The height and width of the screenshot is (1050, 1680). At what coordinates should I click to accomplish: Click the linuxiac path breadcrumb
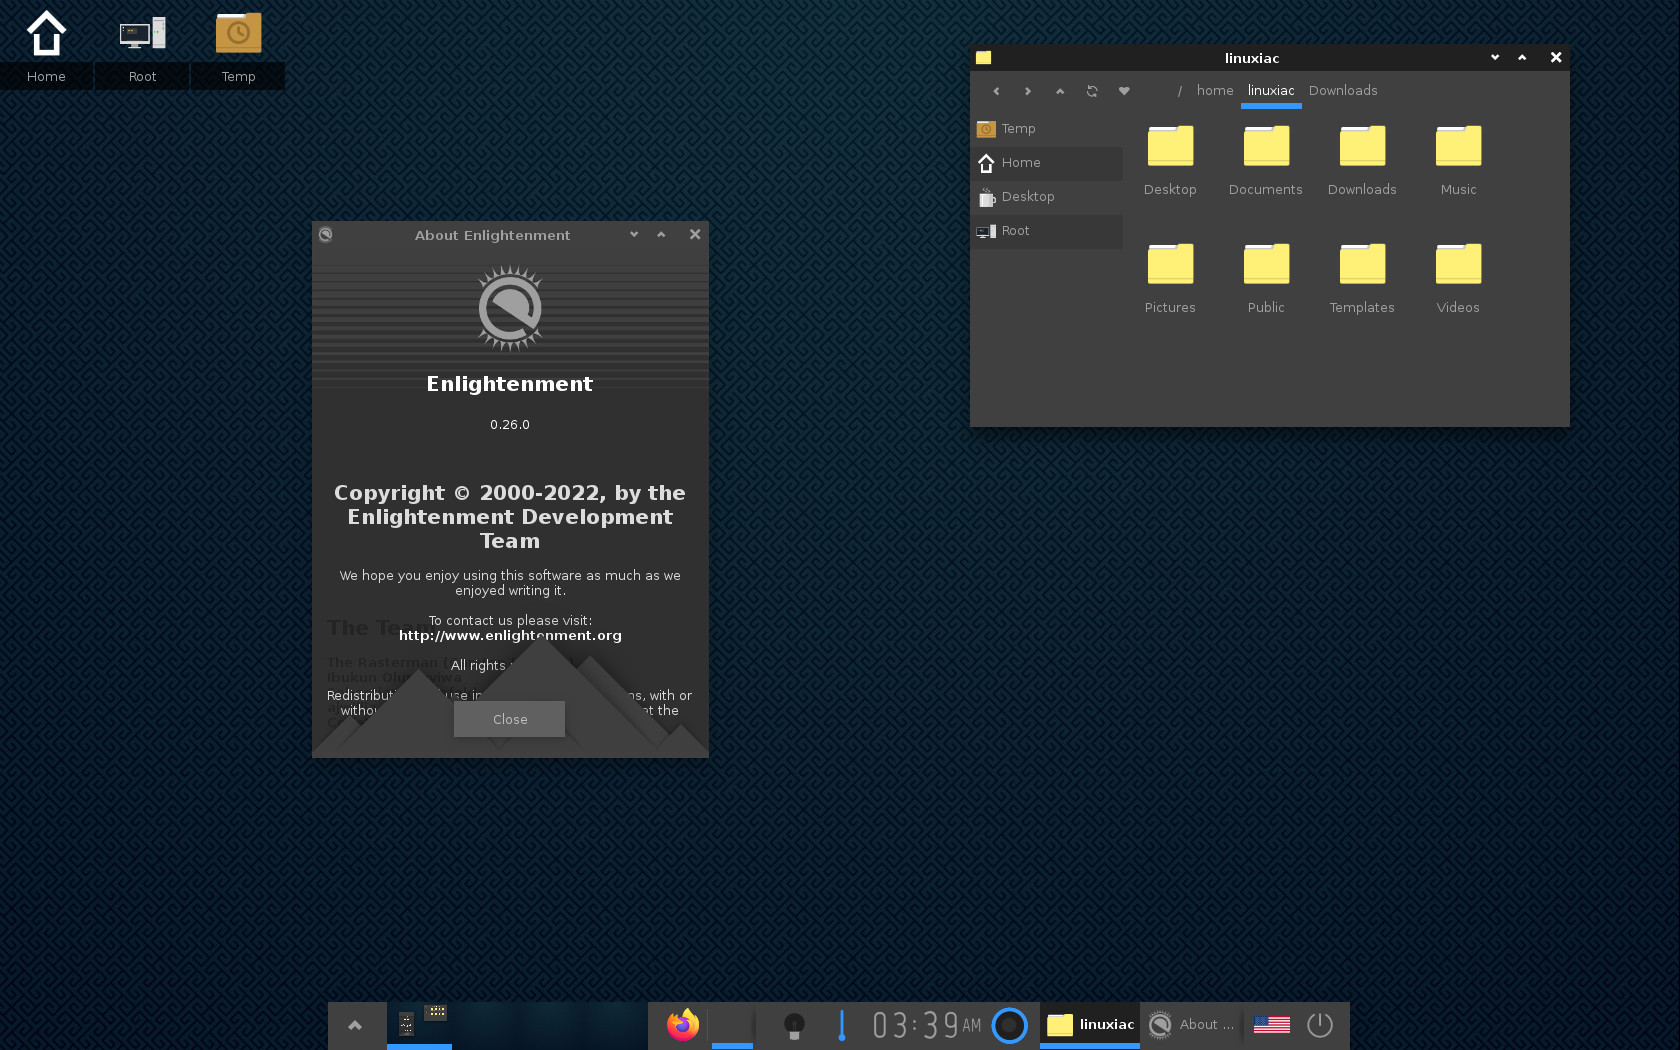coord(1271,91)
